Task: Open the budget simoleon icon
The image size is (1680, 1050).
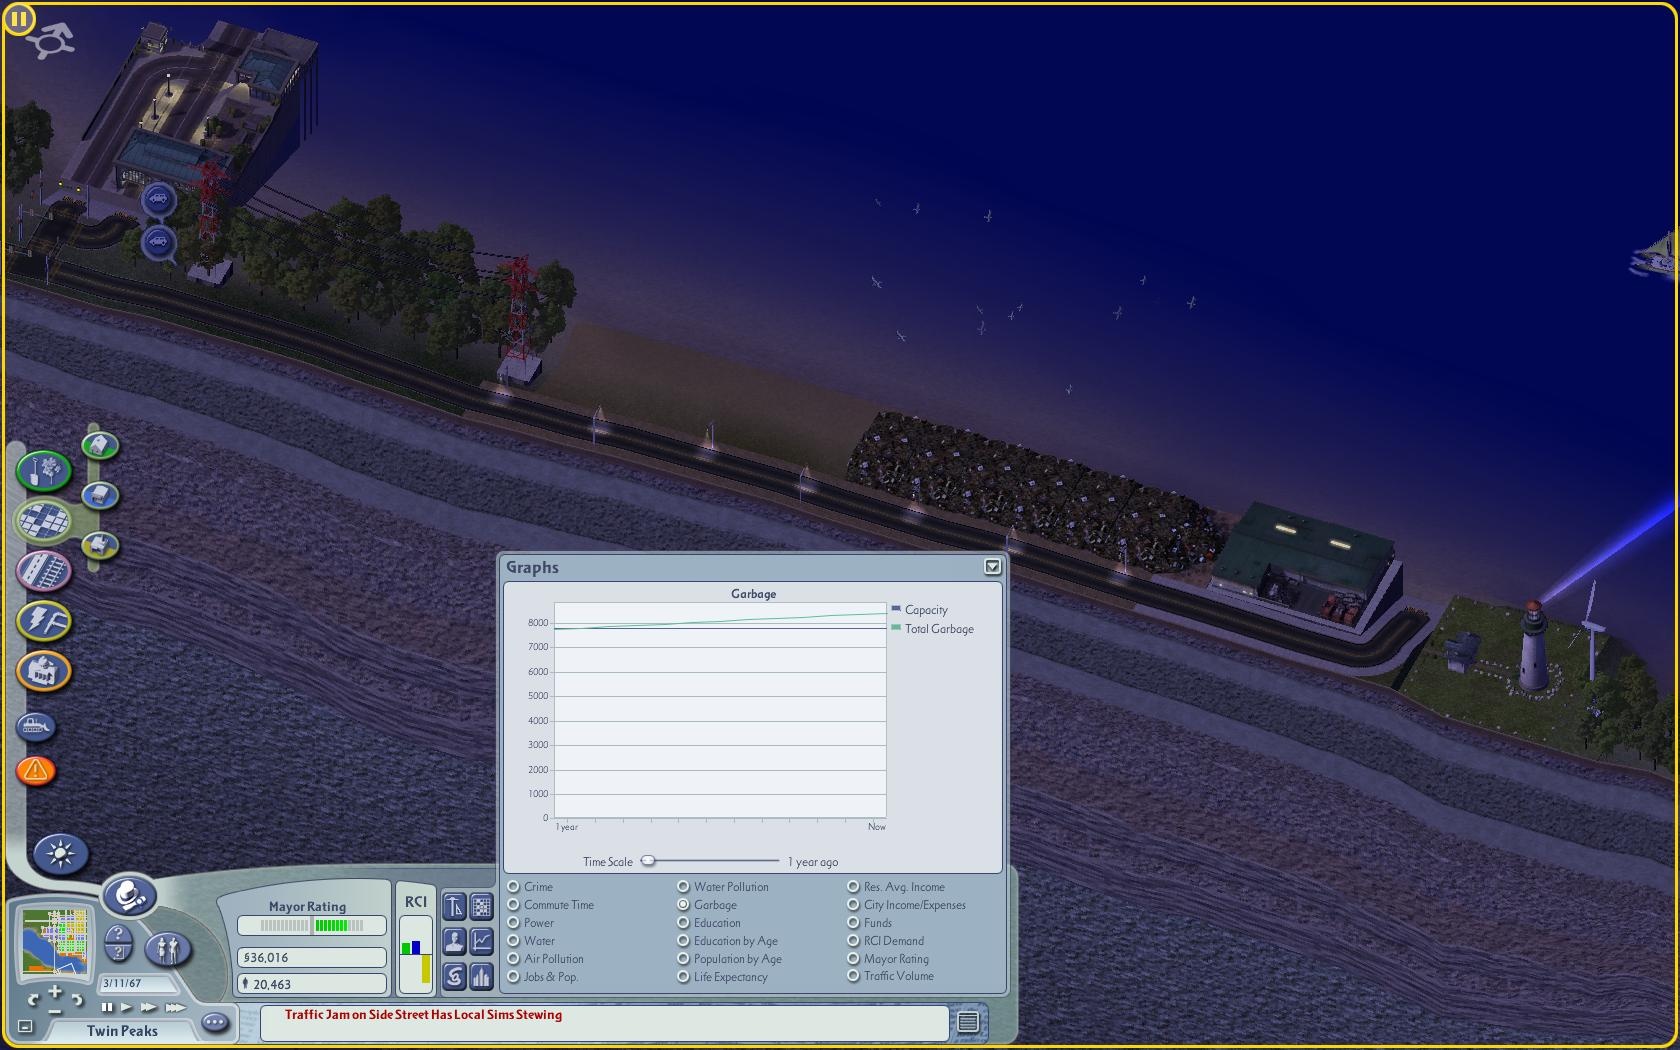Action: (454, 976)
